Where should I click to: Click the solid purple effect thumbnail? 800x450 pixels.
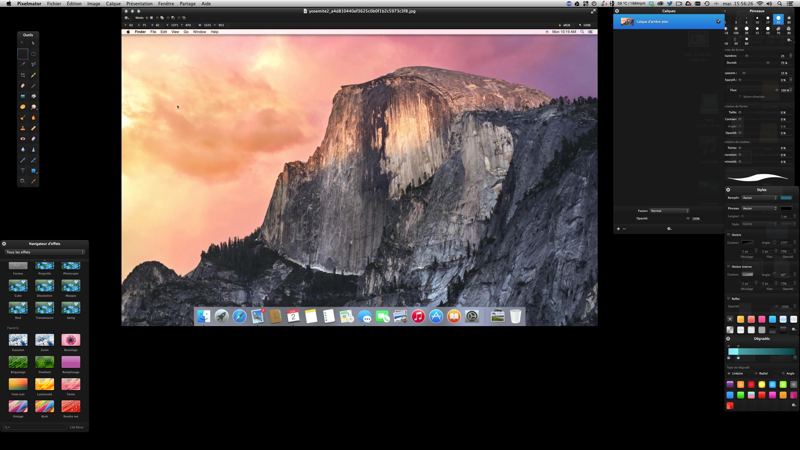[70, 362]
